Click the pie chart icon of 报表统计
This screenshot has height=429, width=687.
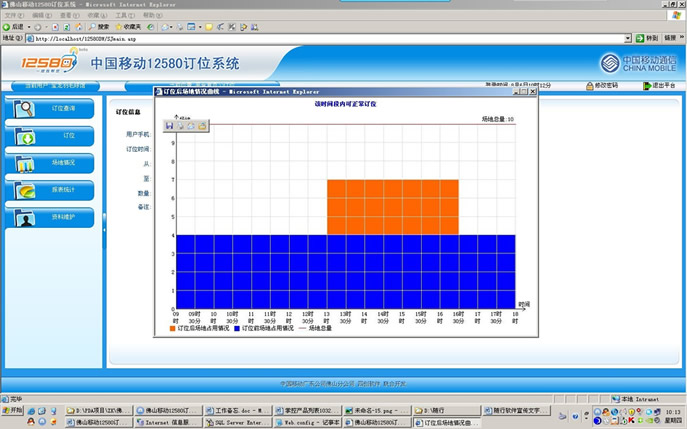coord(25,191)
